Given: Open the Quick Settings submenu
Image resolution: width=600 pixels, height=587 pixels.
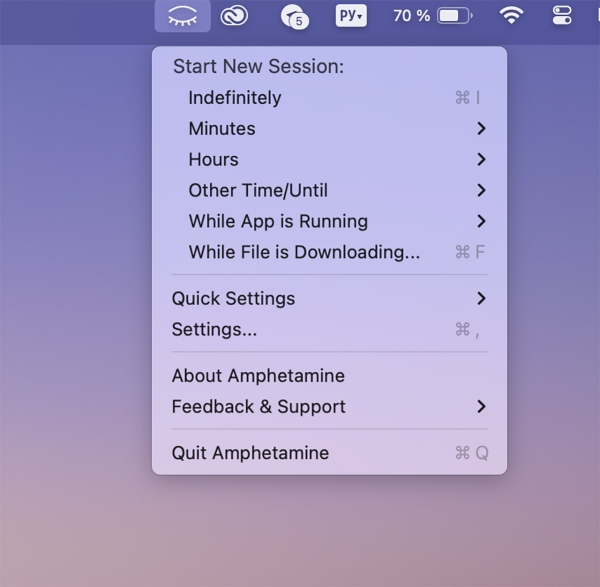Looking at the screenshot, I should click(x=329, y=298).
